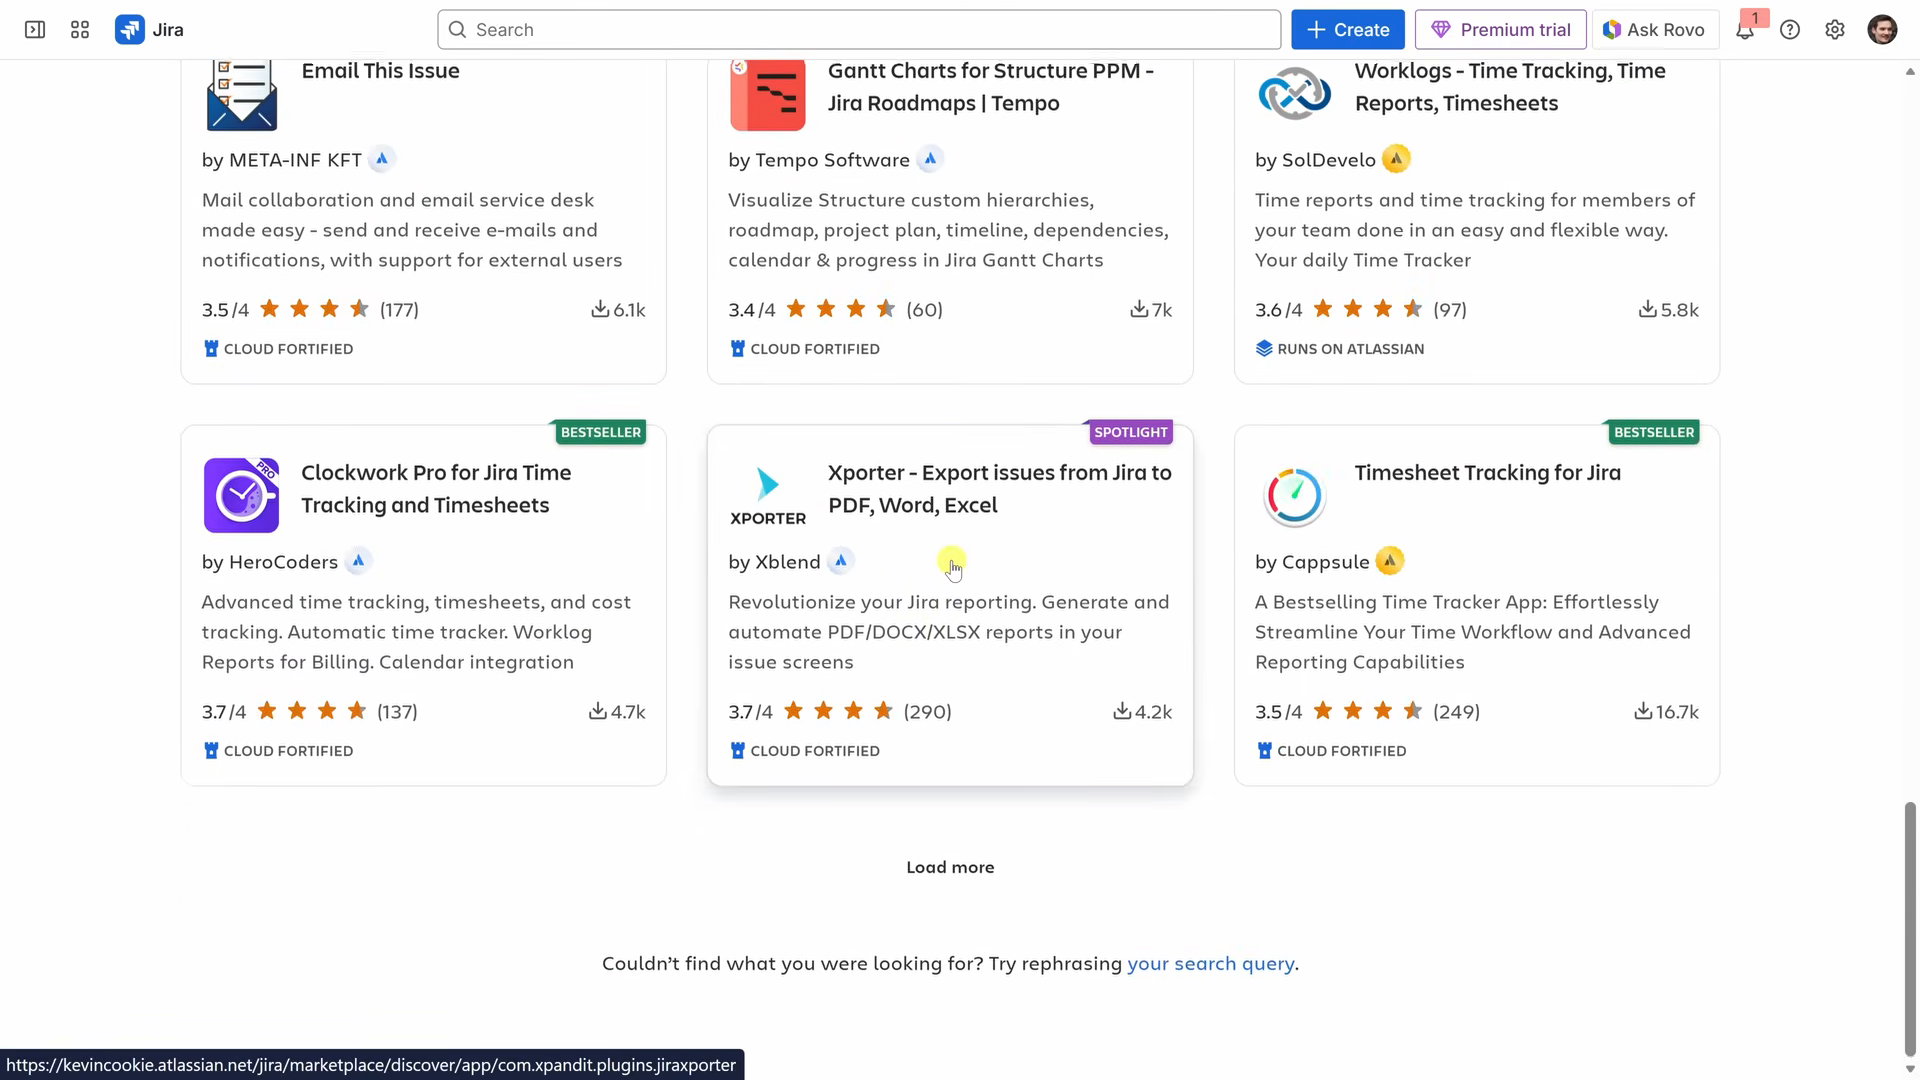
Task: Open the notifications bell
Action: click(x=1745, y=30)
